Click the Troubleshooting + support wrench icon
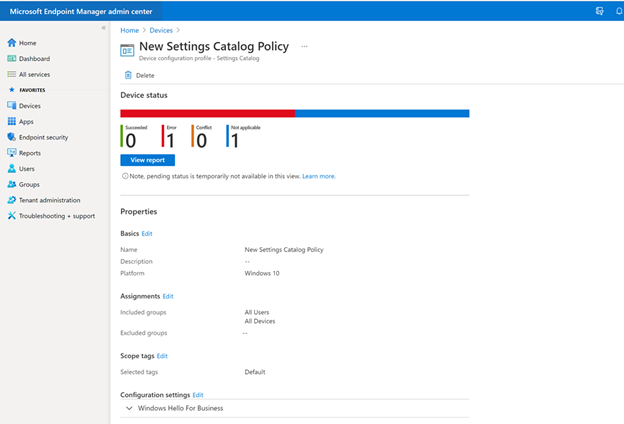This screenshot has height=424, width=624. (12, 216)
